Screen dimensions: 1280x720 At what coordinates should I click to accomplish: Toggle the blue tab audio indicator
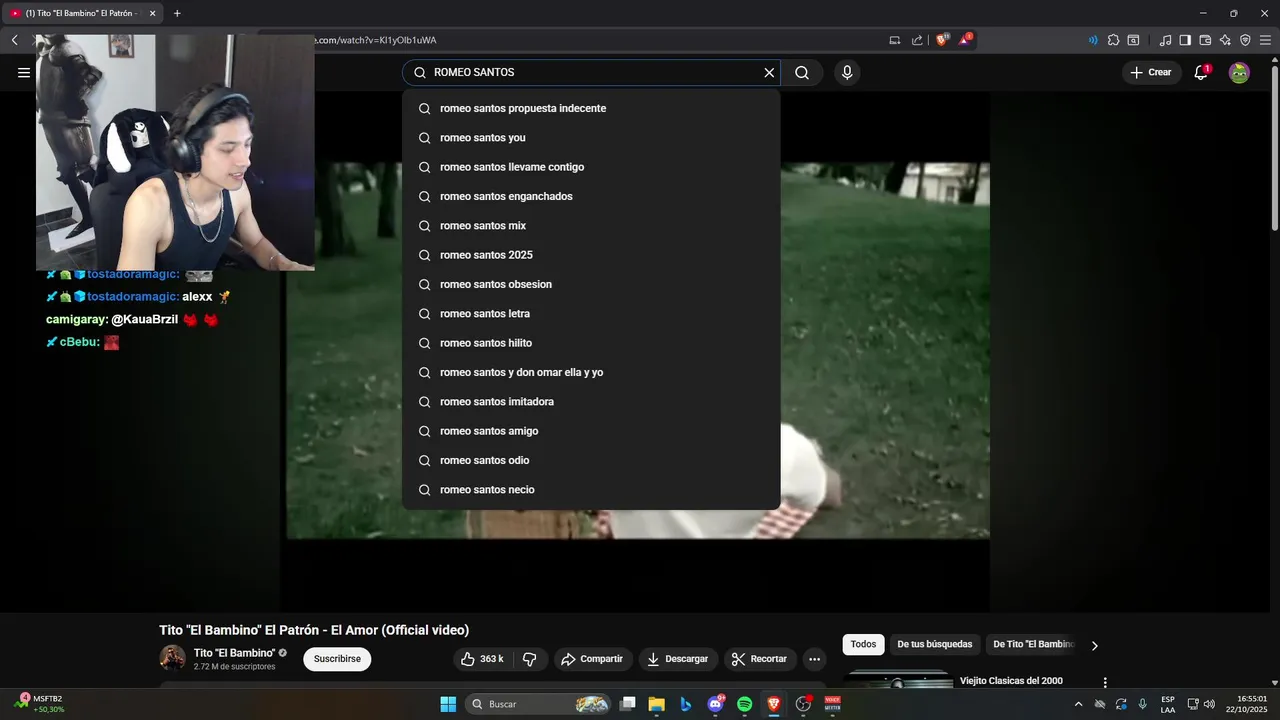pos(1093,40)
